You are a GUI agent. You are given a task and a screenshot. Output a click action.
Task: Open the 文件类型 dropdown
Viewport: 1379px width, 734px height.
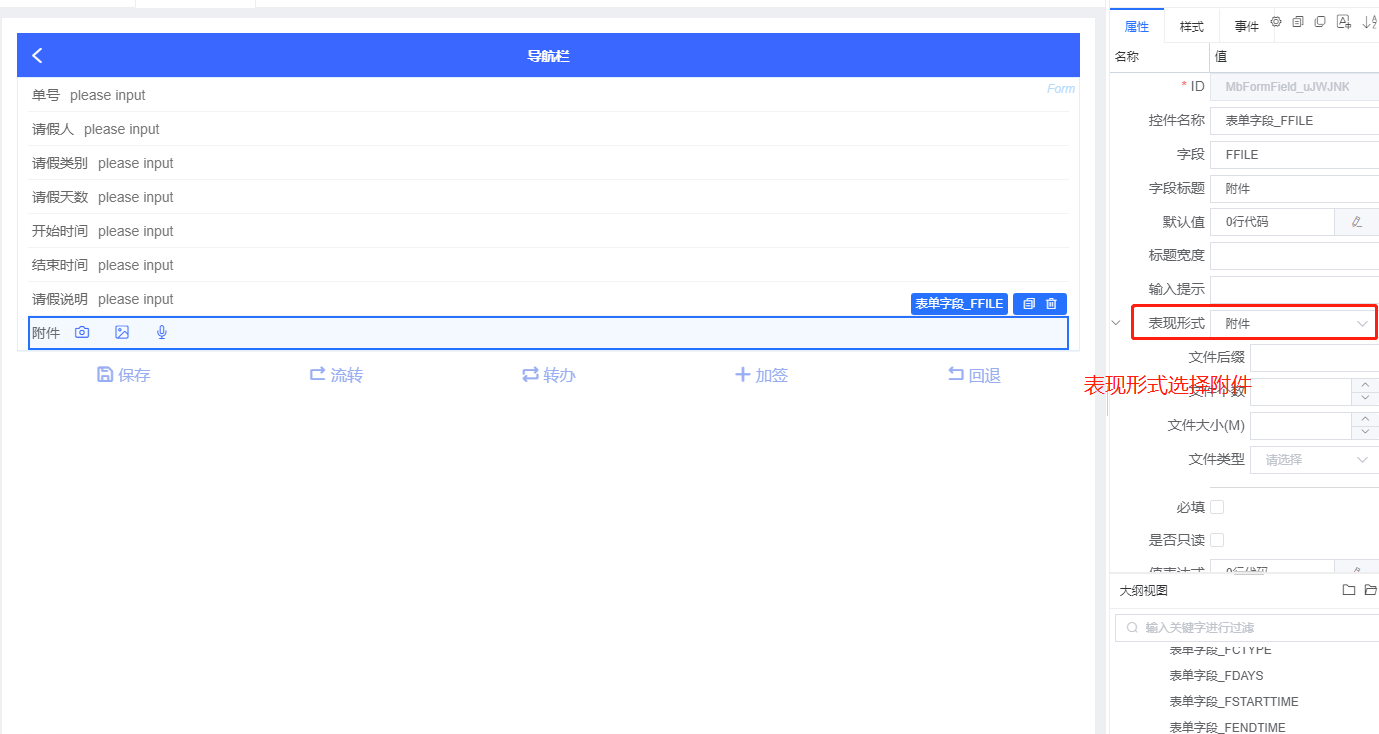click(1314, 460)
